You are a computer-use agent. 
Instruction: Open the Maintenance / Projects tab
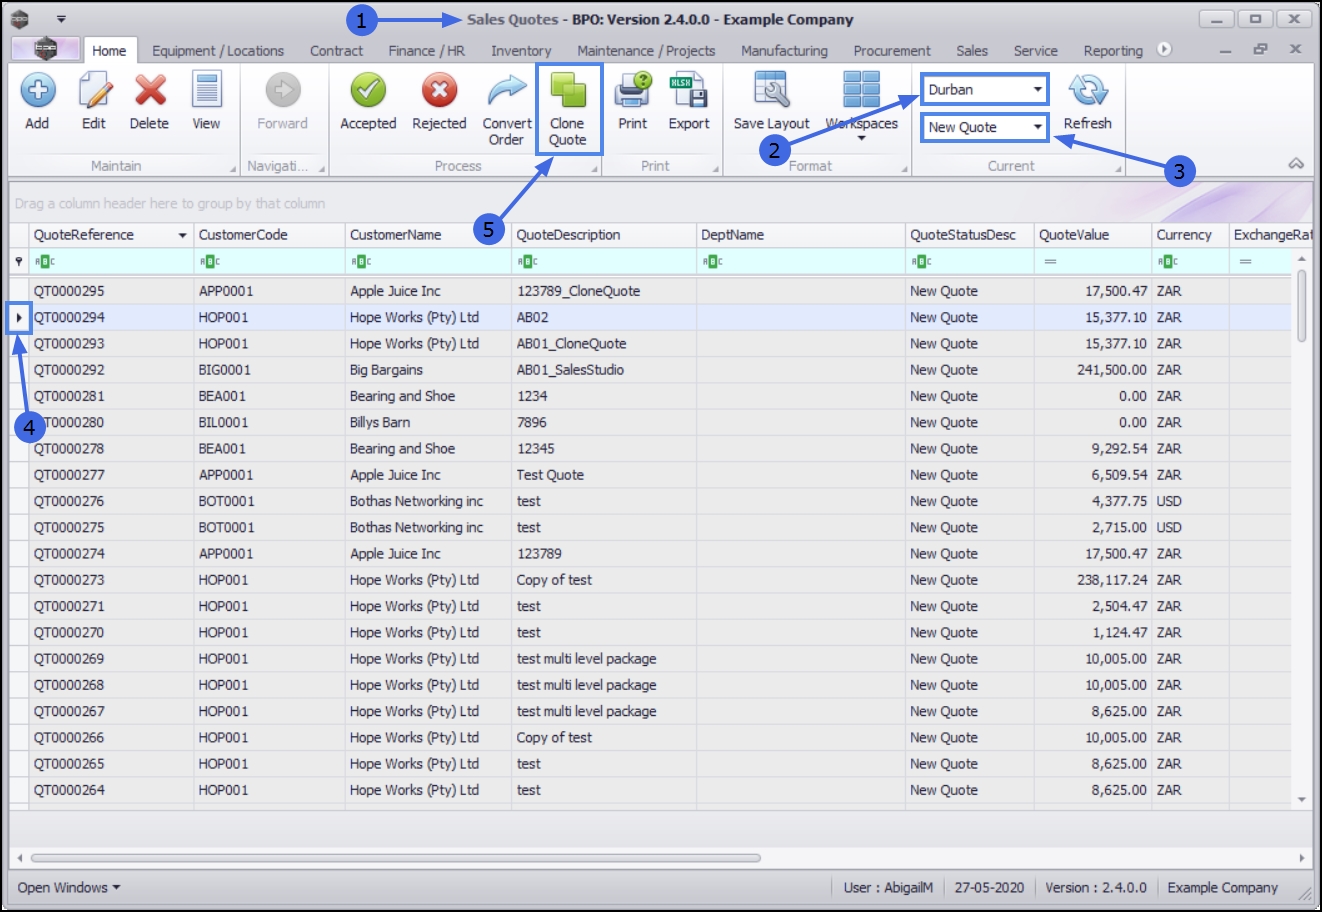click(646, 51)
